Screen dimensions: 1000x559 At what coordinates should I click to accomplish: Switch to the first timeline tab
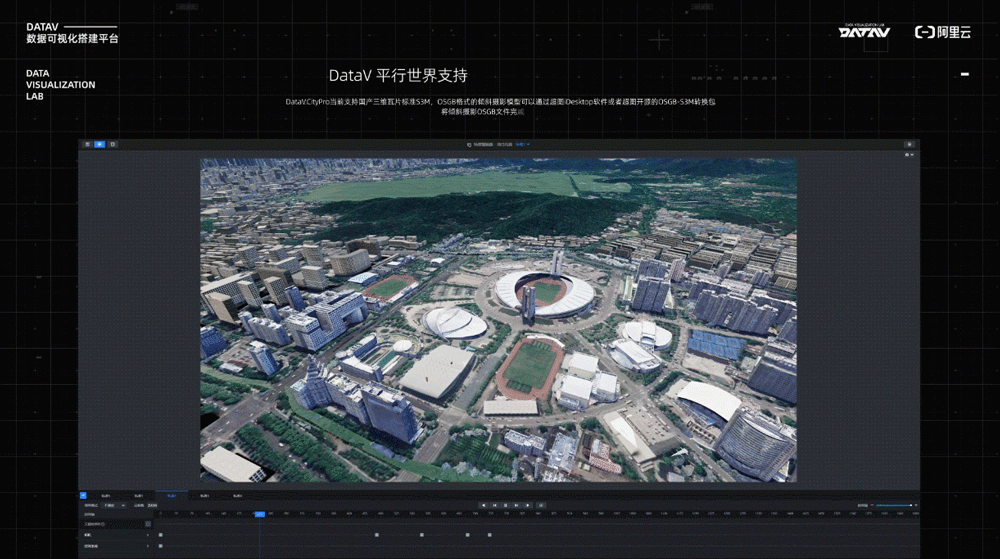[106, 495]
